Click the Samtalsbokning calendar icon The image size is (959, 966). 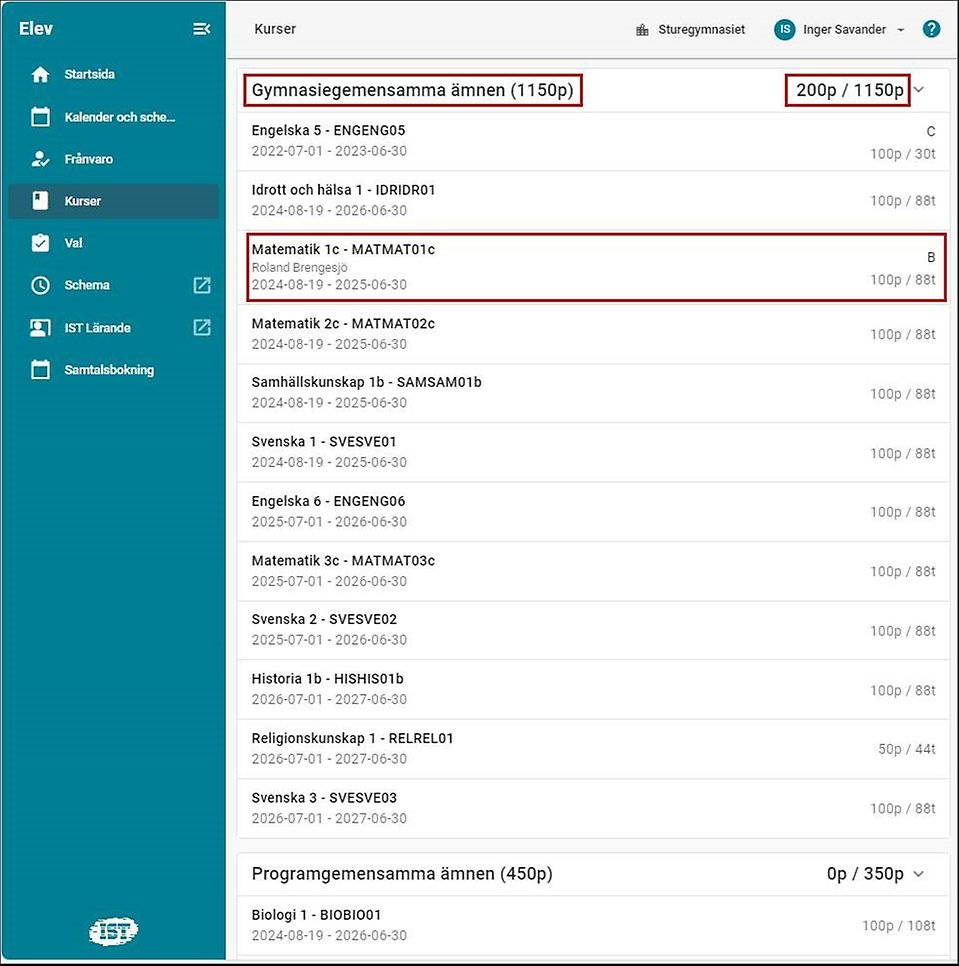tap(40, 370)
